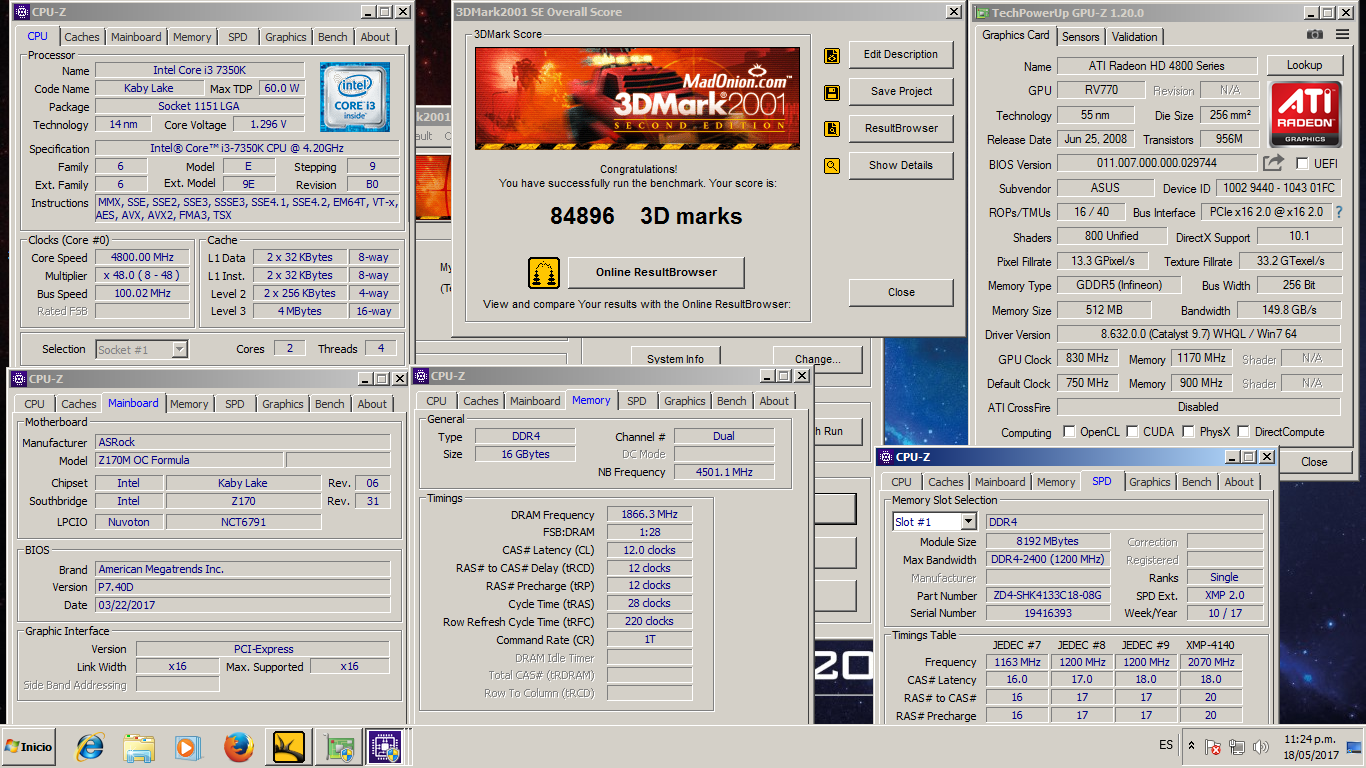Open the volume speaker tray icon
Viewport: 1366px width, 768px height.
1261,747
